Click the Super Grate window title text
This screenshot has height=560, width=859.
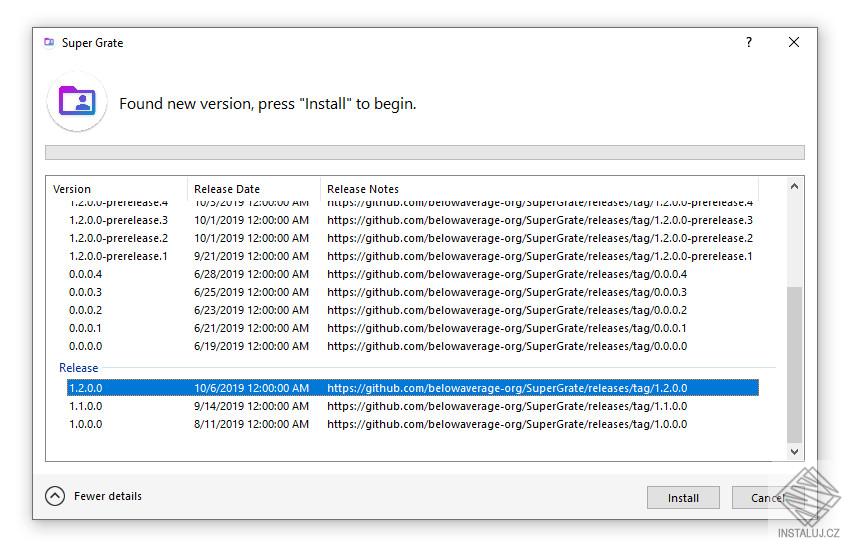[93, 43]
